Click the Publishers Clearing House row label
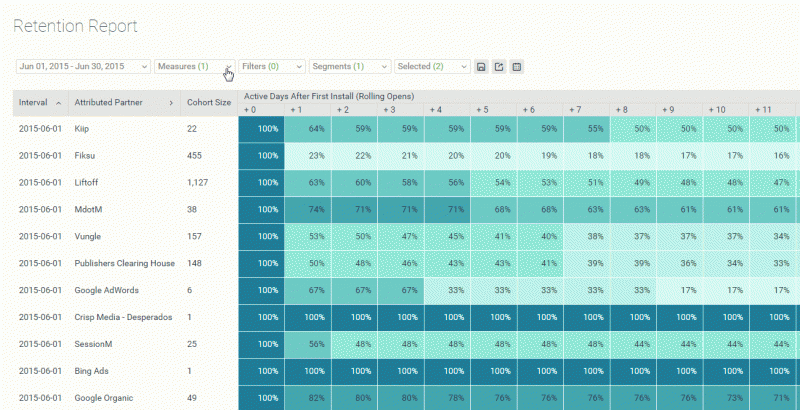 tap(124, 263)
